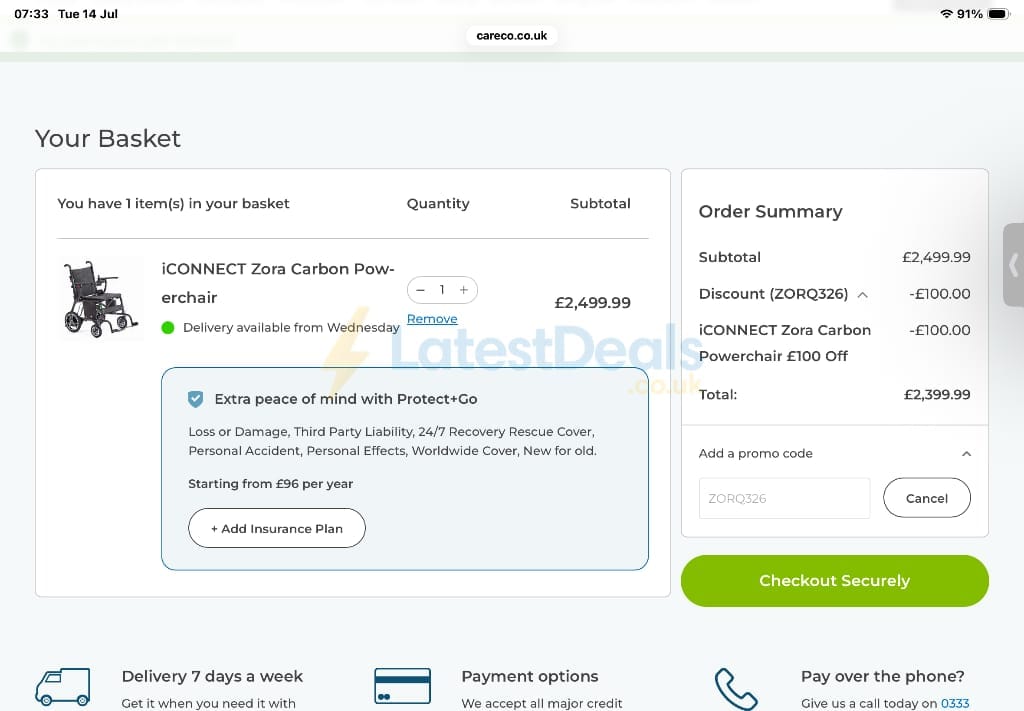Click the Total £2,399.99 amount
1024x711 pixels.
[x=937, y=394]
